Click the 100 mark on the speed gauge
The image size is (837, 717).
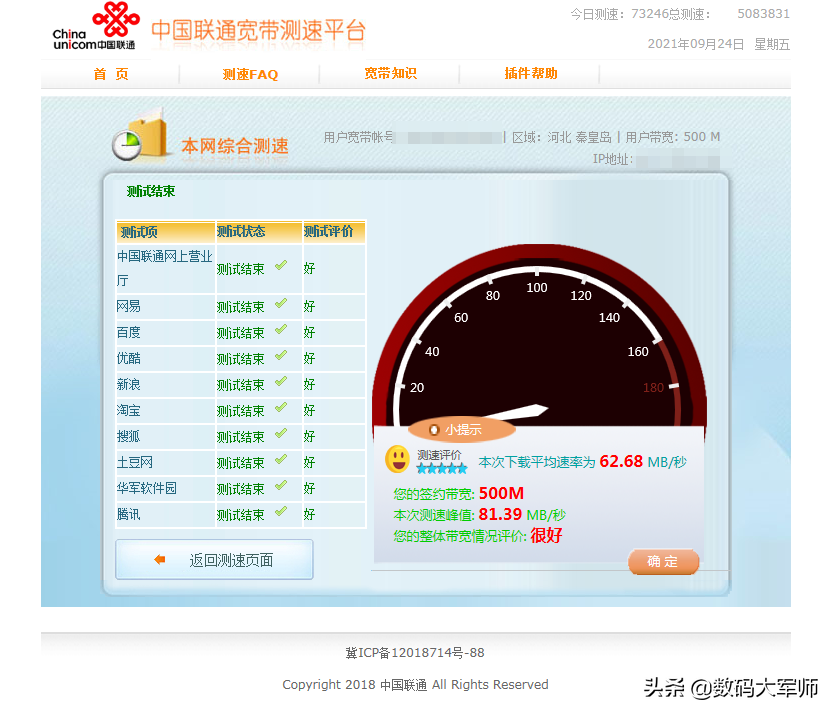[537, 288]
